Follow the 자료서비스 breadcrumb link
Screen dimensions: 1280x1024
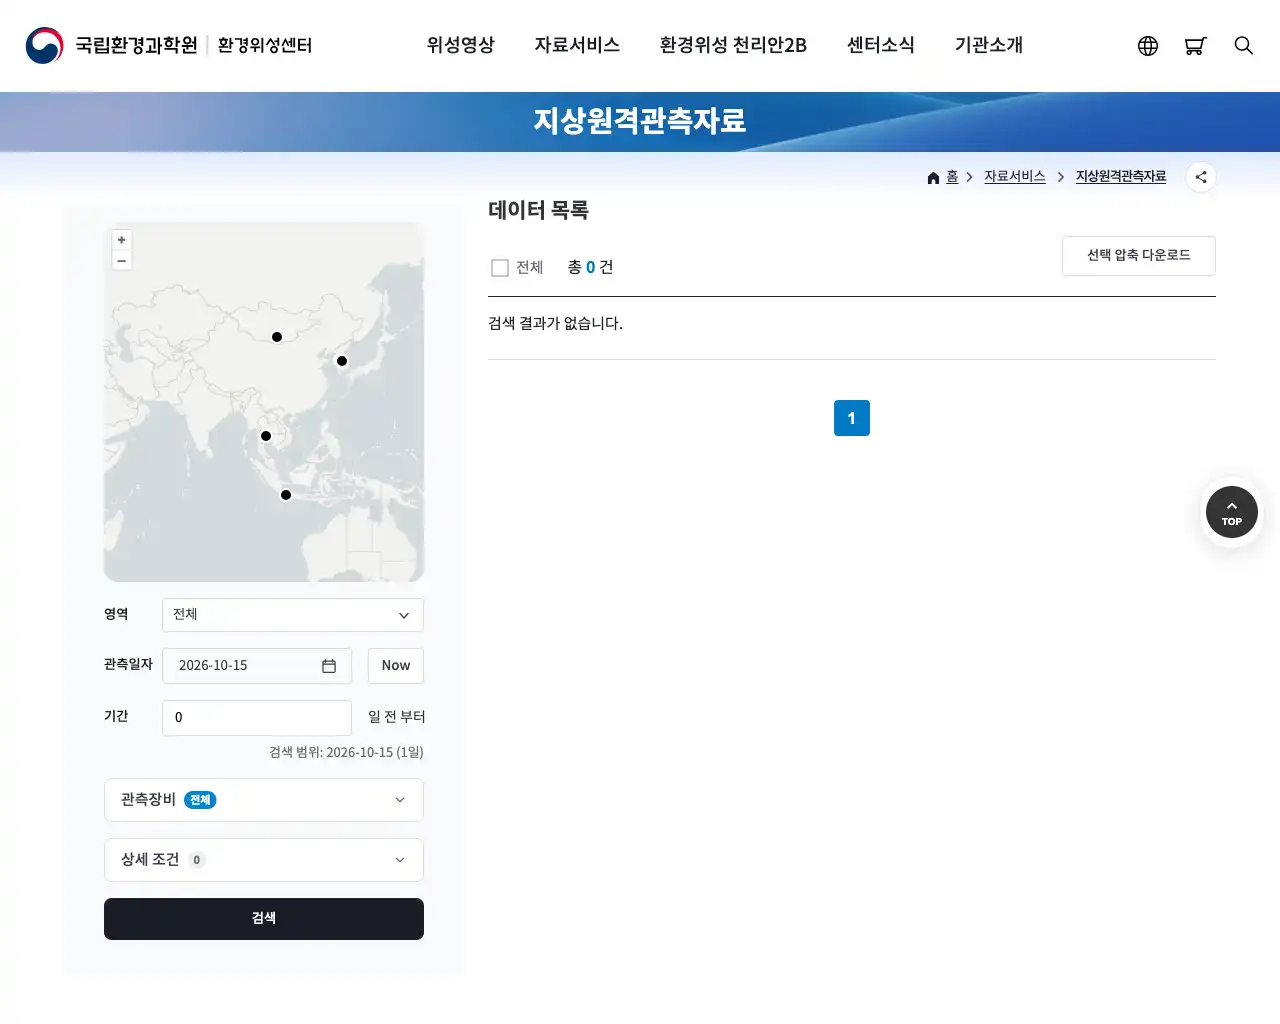pyautogui.click(x=1015, y=177)
